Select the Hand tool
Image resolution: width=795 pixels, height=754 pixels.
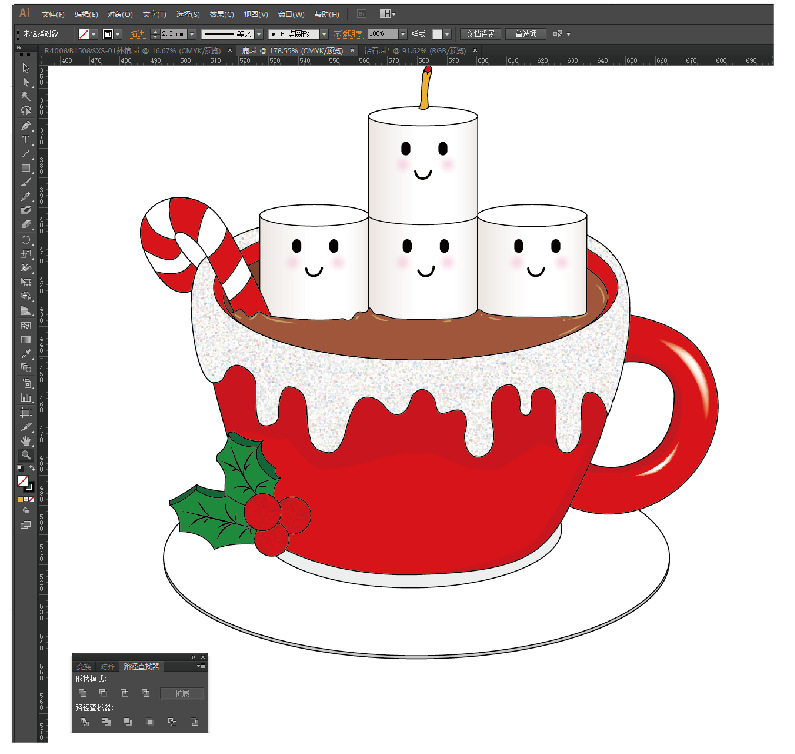tap(26, 441)
